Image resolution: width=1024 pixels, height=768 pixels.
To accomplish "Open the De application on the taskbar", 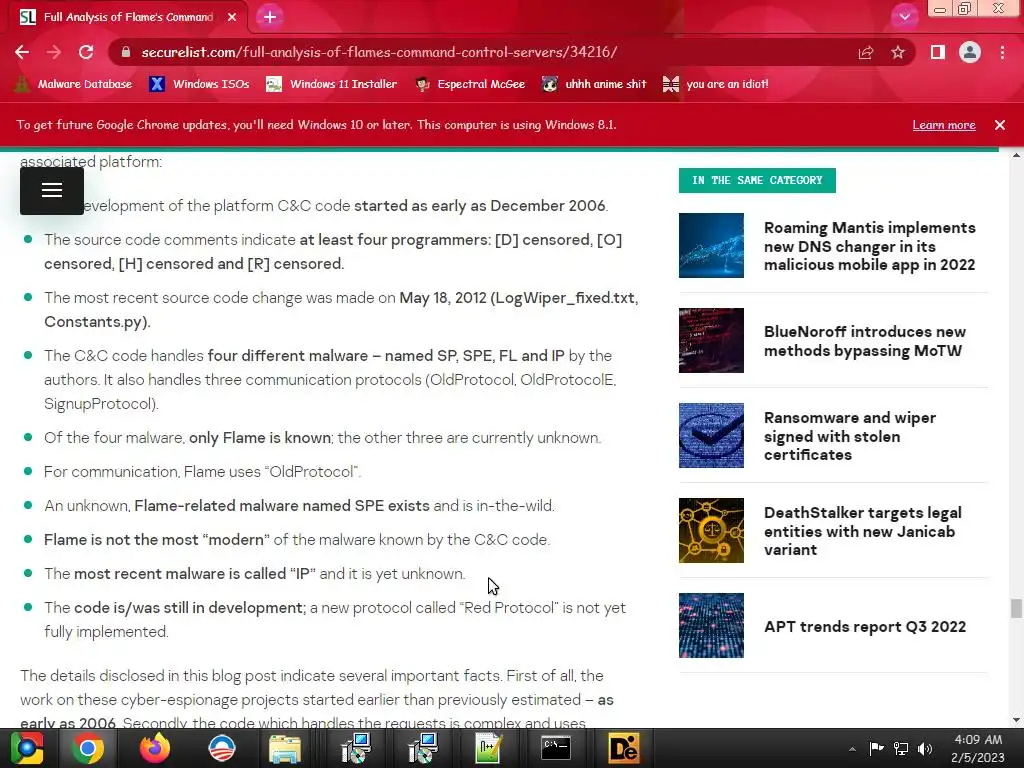I will [622, 748].
